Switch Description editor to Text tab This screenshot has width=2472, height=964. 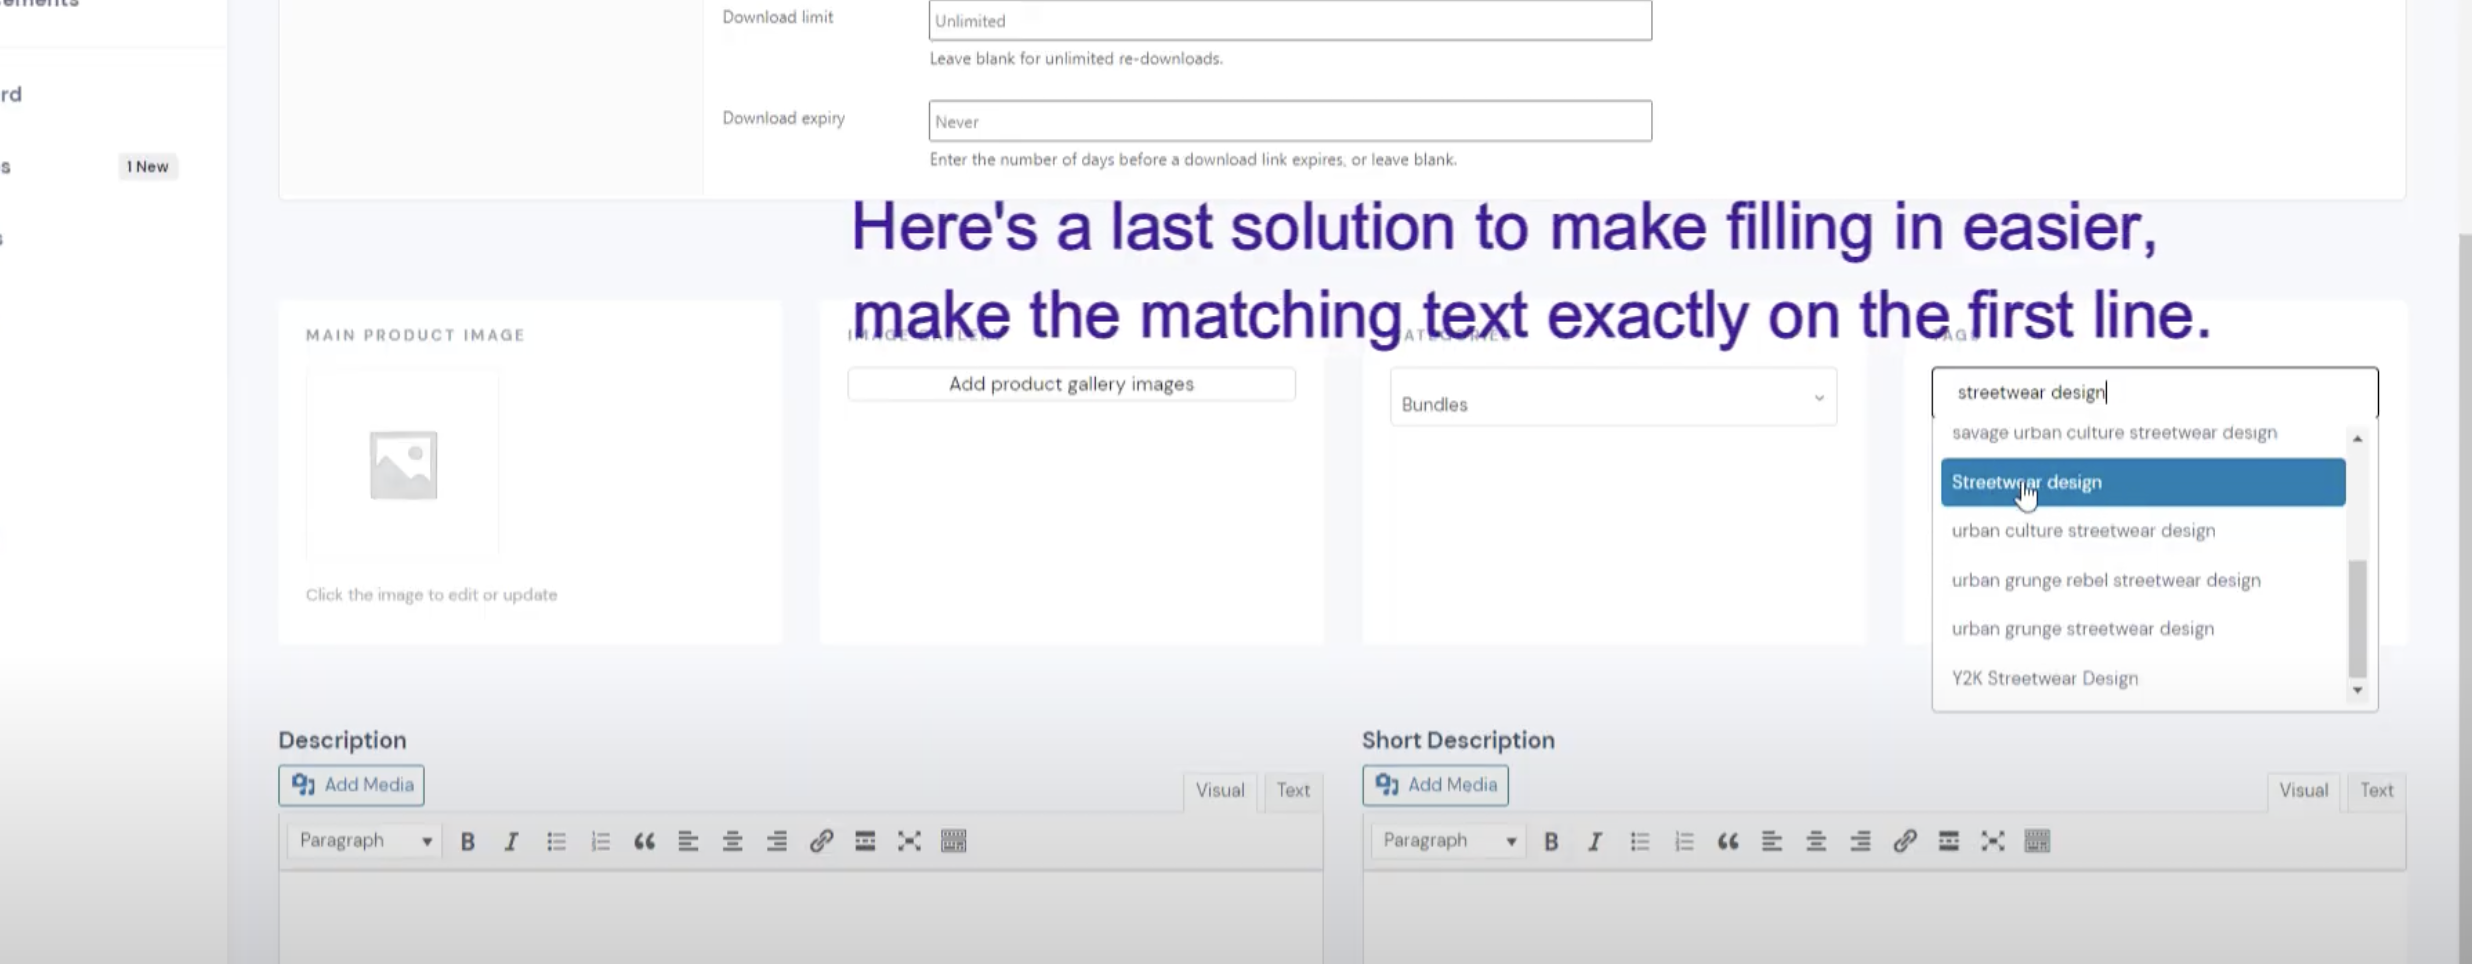click(x=1293, y=790)
